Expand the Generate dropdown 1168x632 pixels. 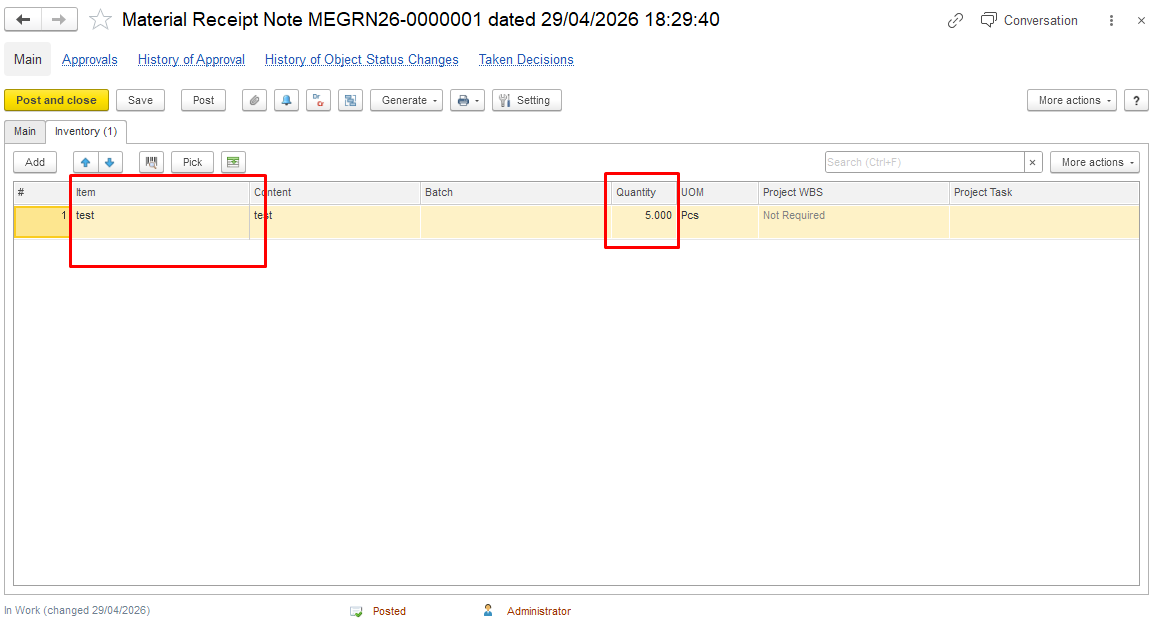pyautogui.click(x=407, y=100)
